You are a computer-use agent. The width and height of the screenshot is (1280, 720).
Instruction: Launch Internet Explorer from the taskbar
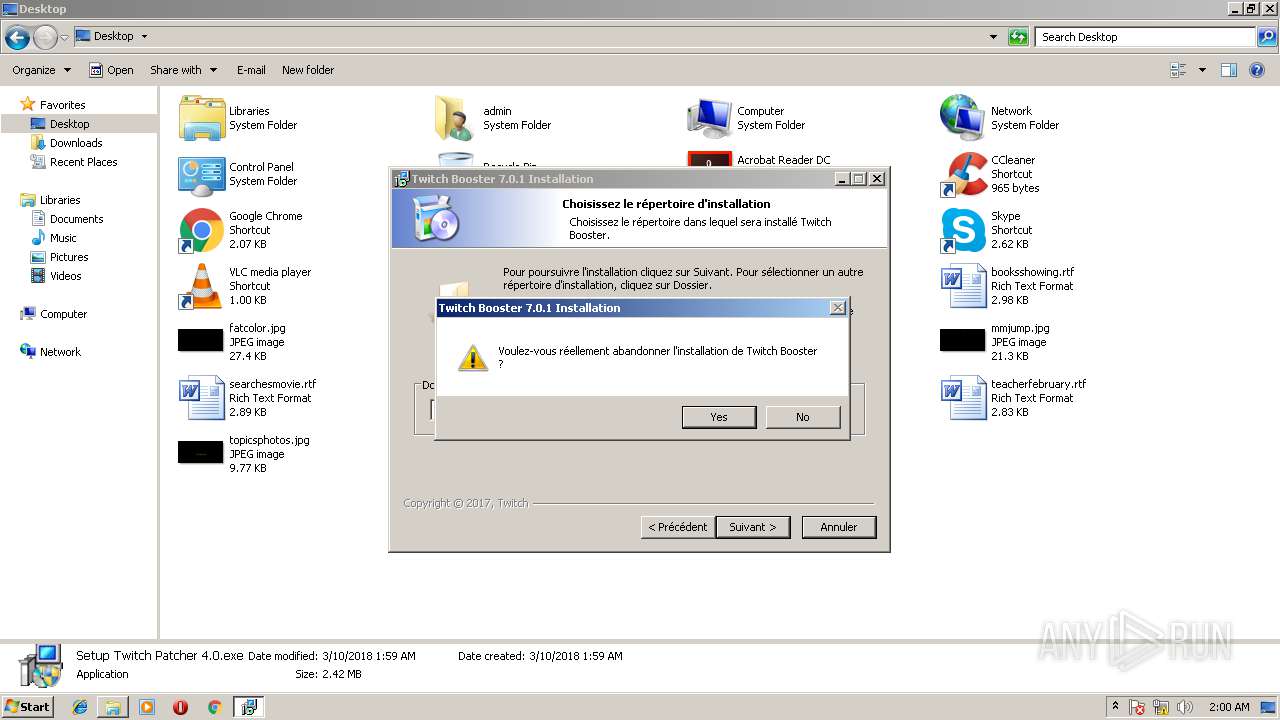80,707
